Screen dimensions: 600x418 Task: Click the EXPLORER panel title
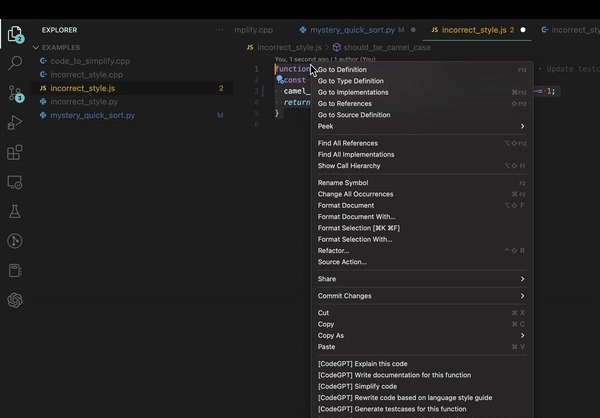pos(59,30)
